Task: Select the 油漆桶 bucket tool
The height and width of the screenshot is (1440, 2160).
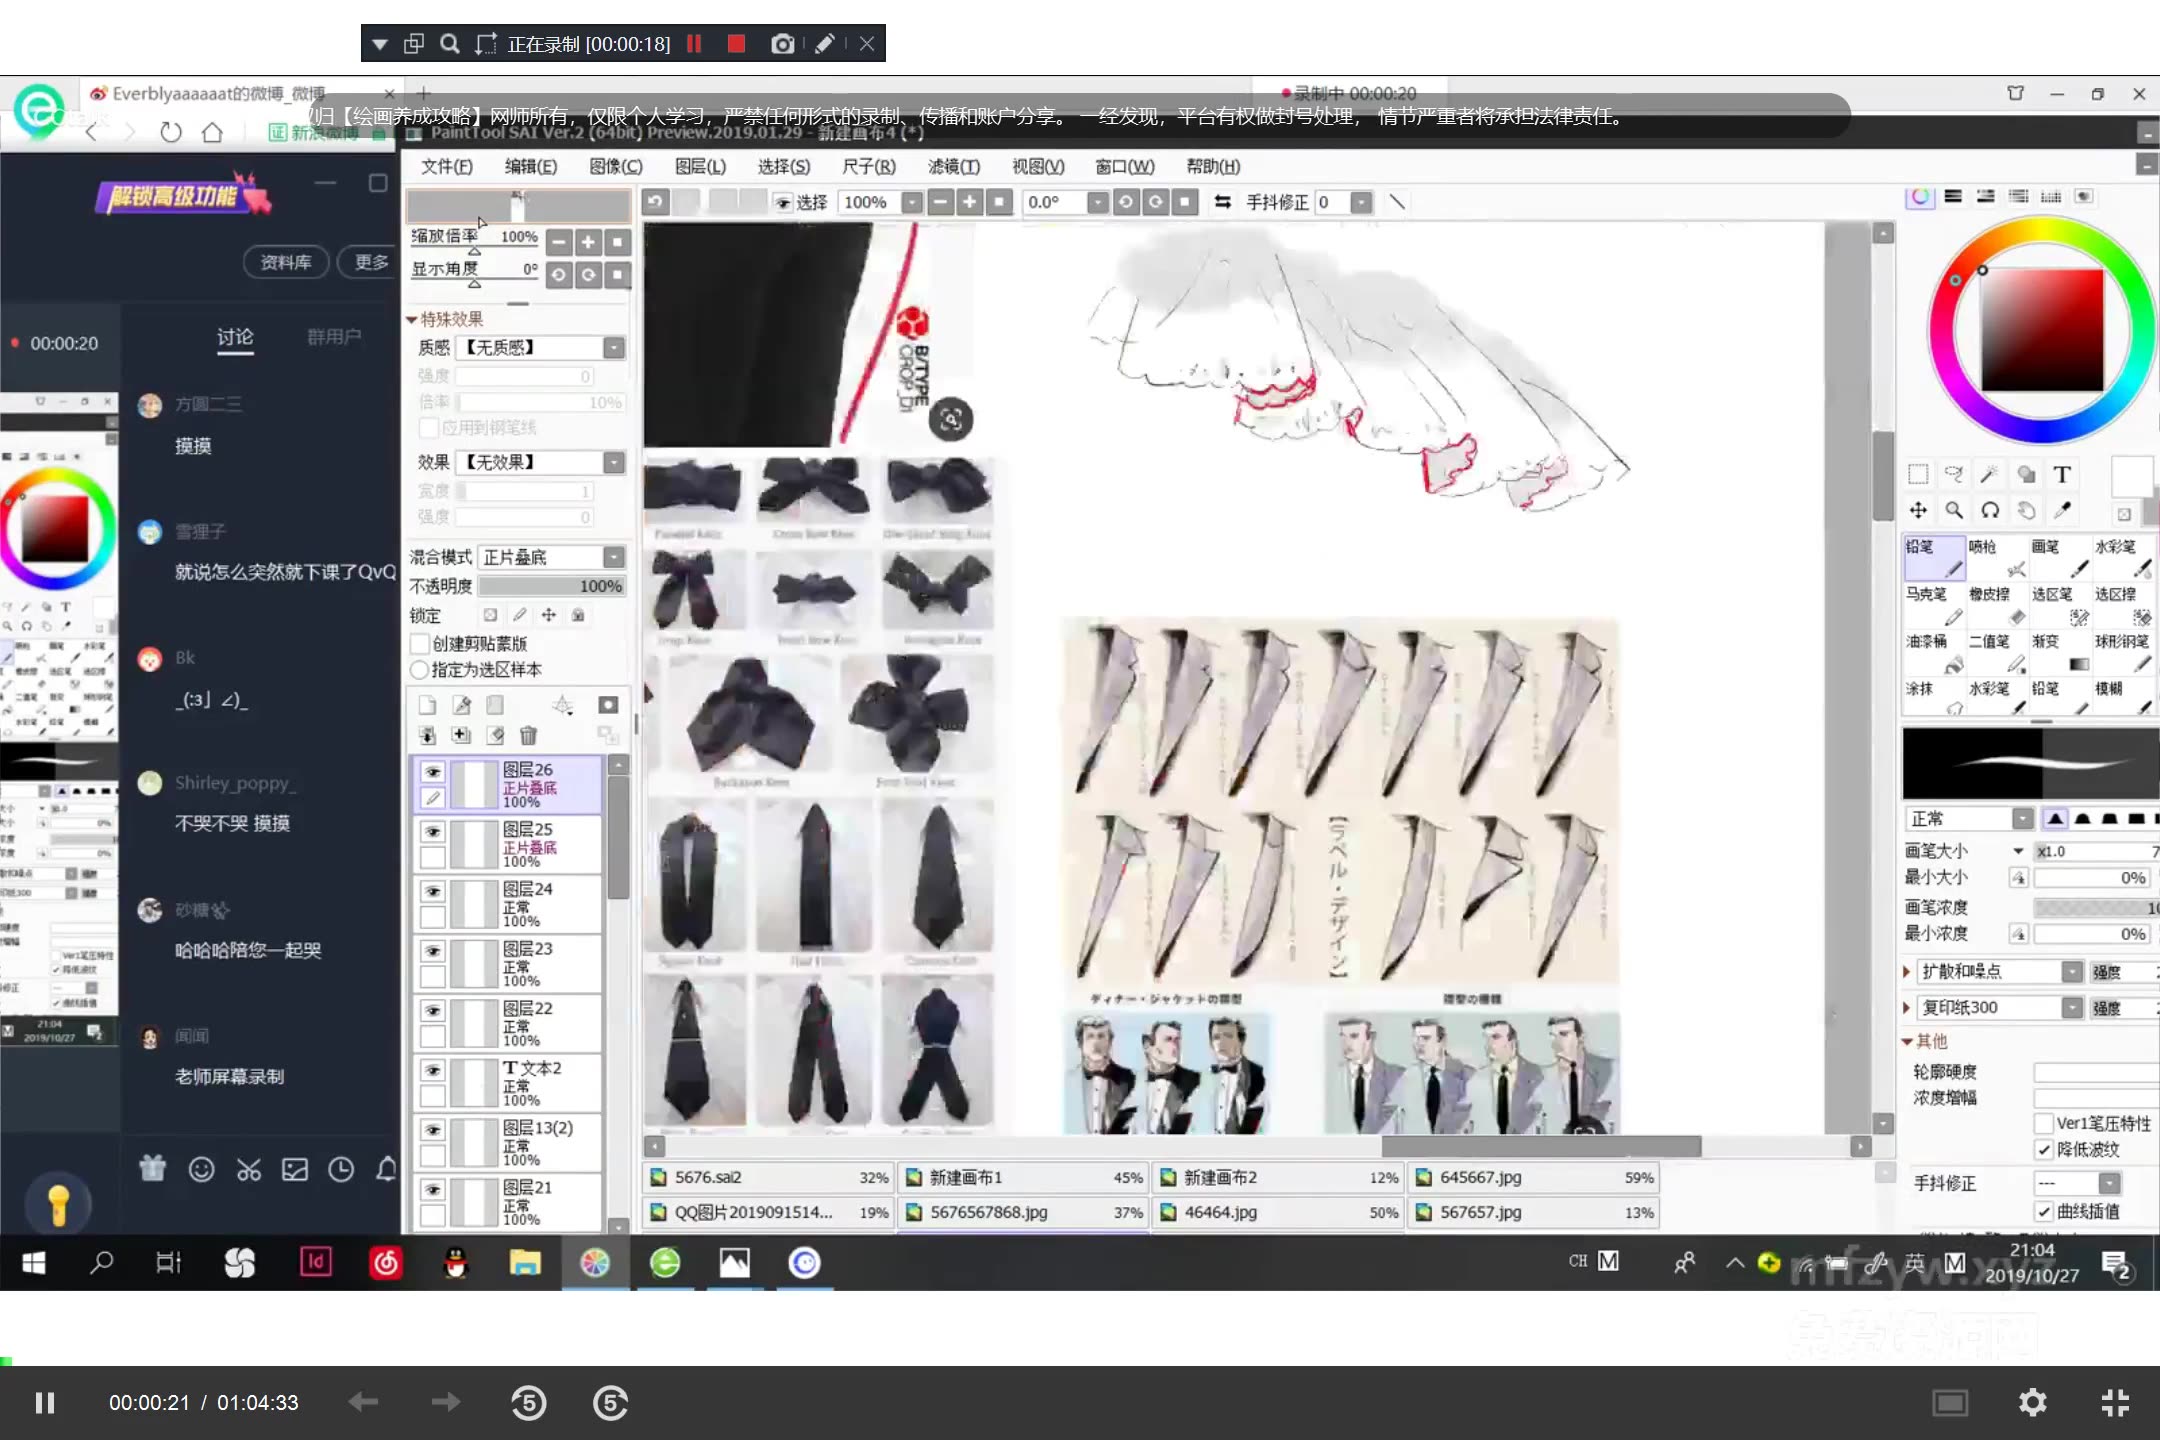Action: [x=1934, y=652]
